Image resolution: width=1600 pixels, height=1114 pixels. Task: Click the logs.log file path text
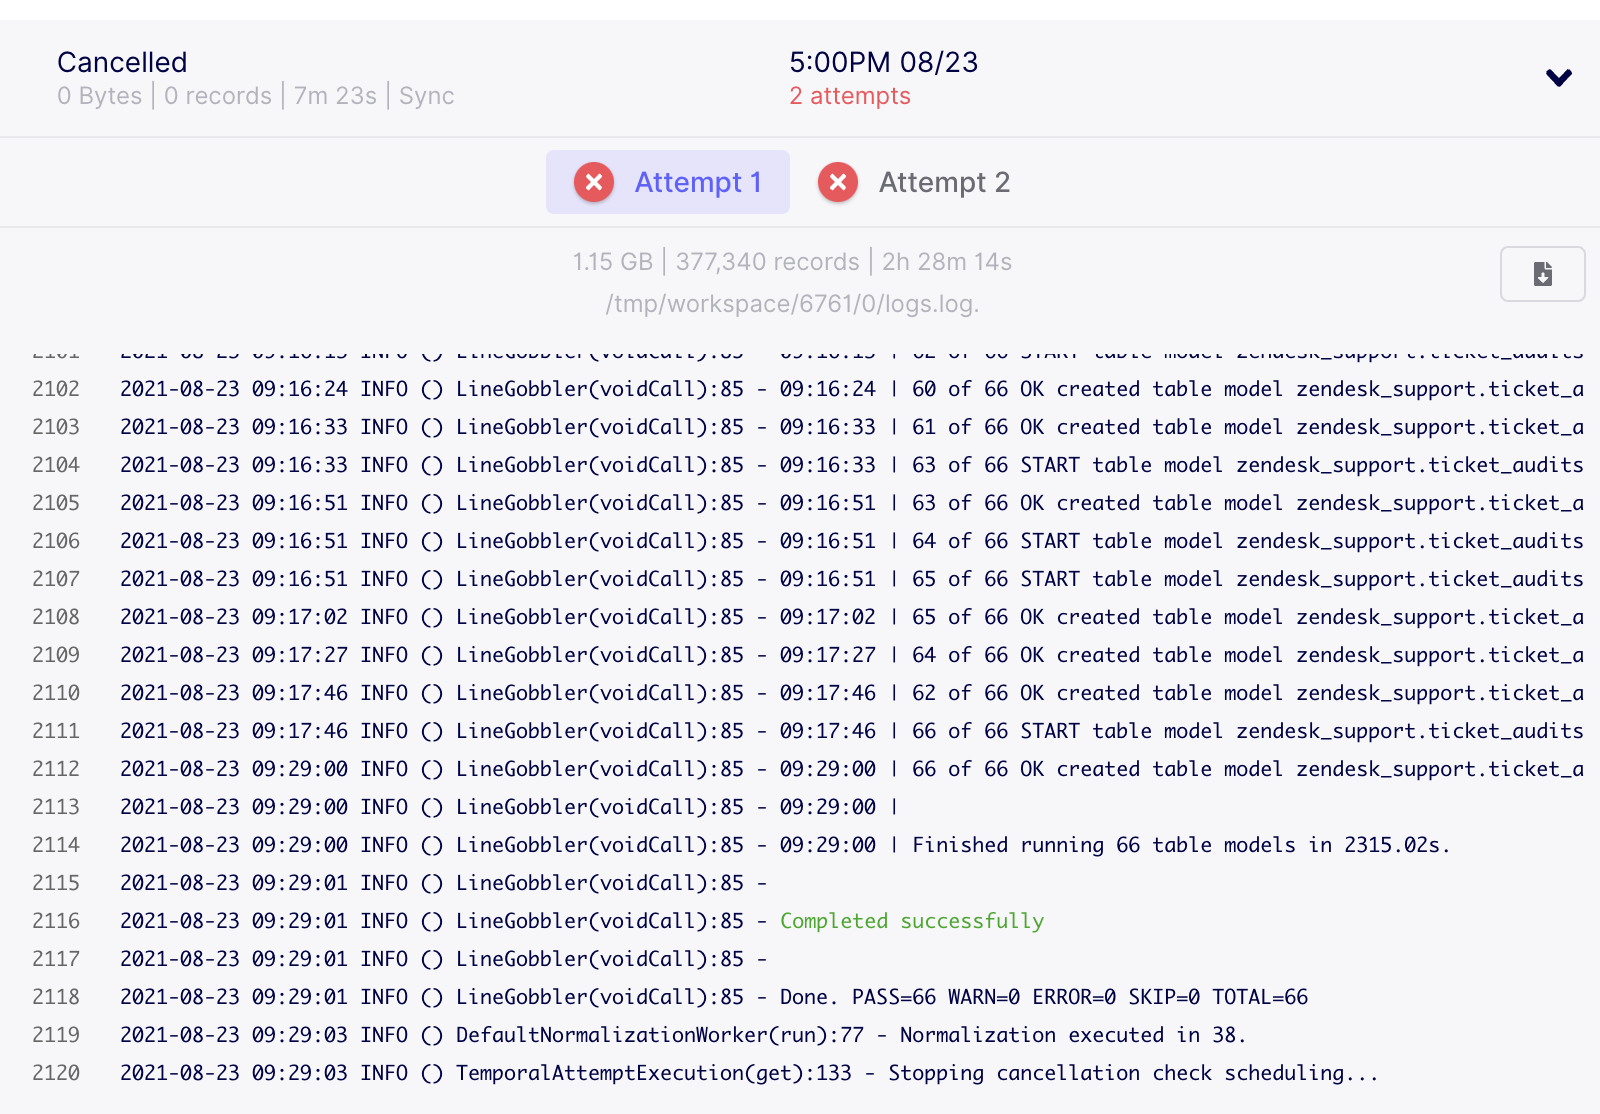[x=792, y=305]
